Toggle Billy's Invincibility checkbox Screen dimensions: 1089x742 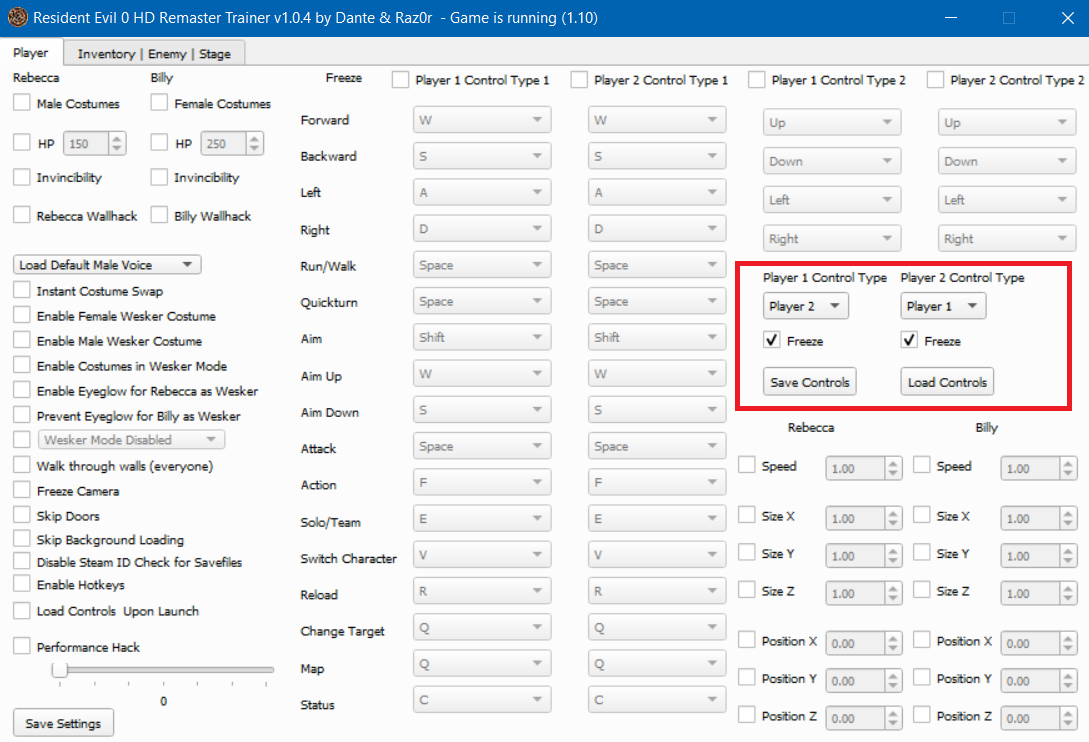(159, 177)
